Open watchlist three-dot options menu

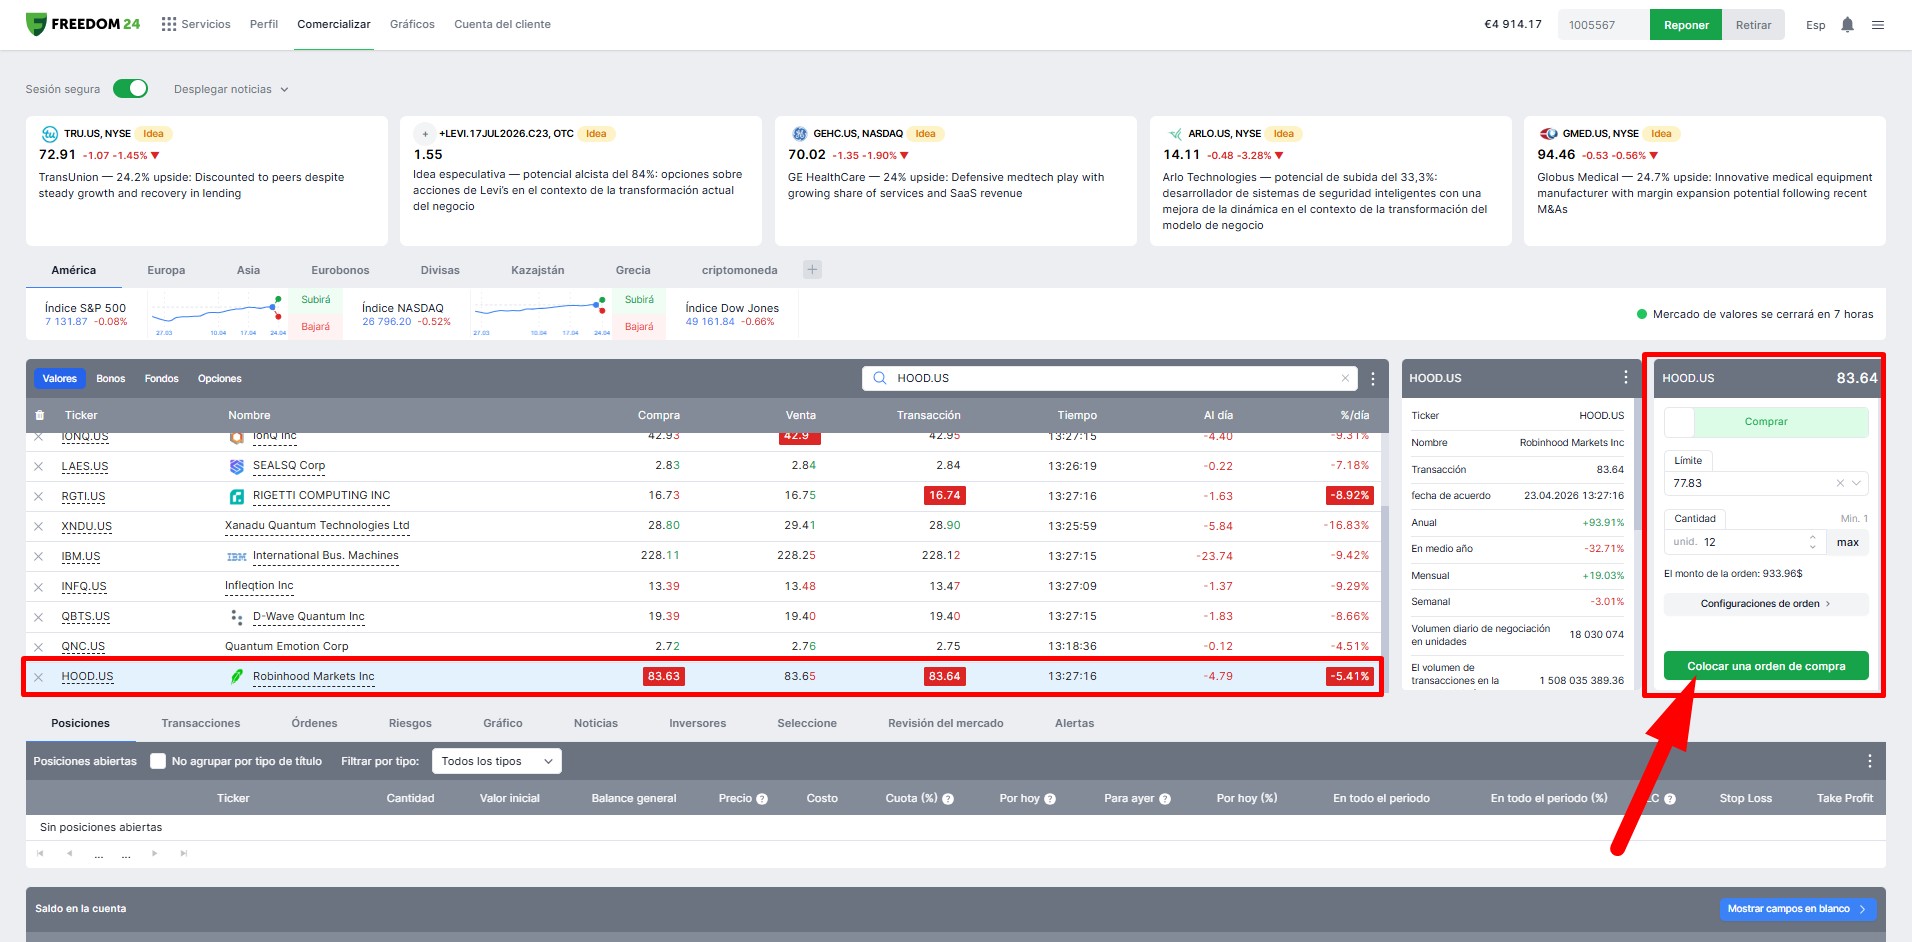tap(1373, 379)
